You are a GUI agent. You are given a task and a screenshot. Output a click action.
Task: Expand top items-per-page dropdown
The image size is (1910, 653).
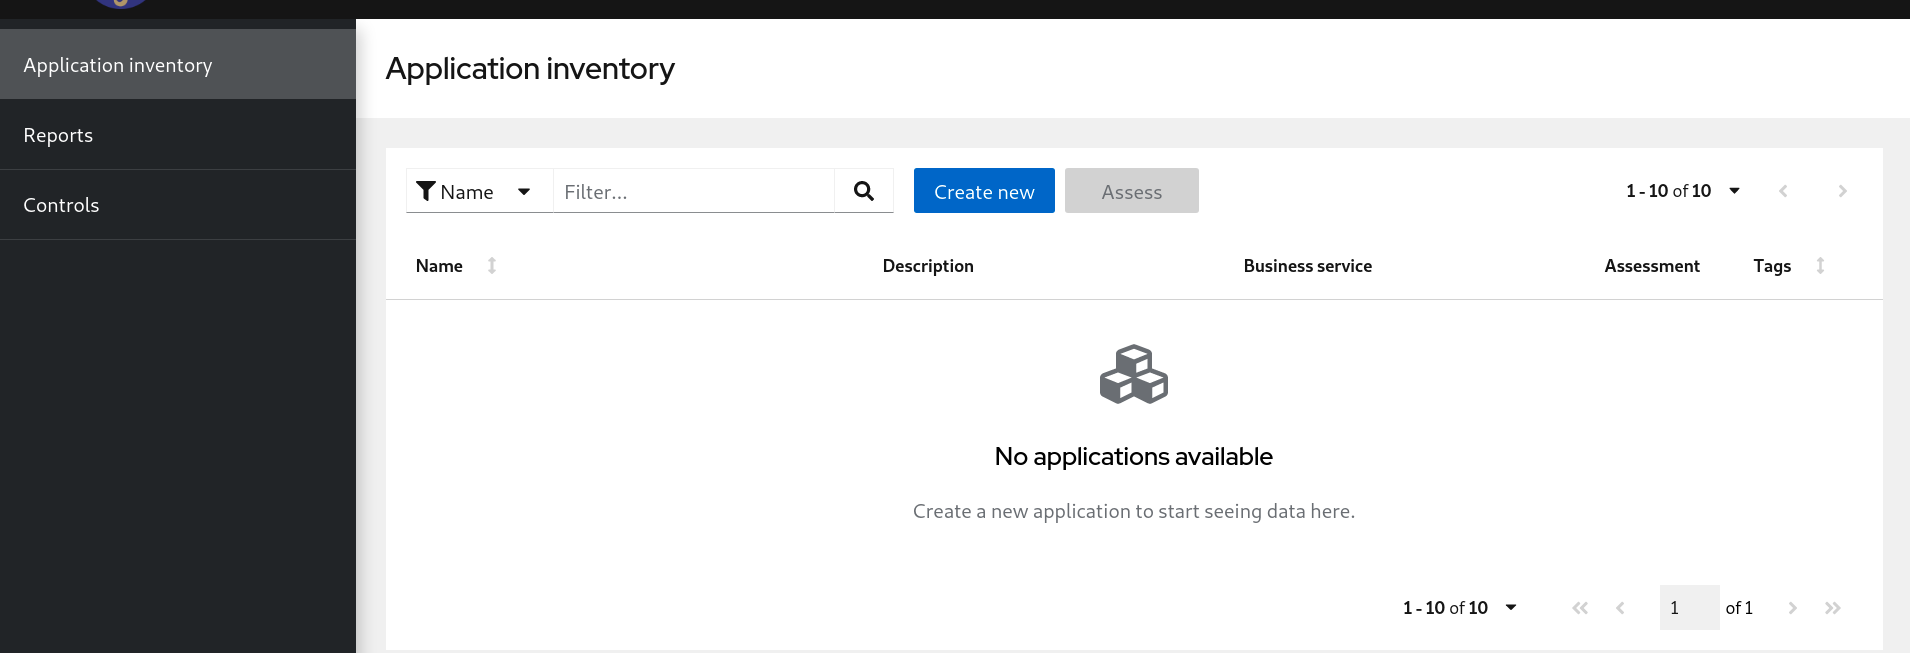[x=1734, y=191]
